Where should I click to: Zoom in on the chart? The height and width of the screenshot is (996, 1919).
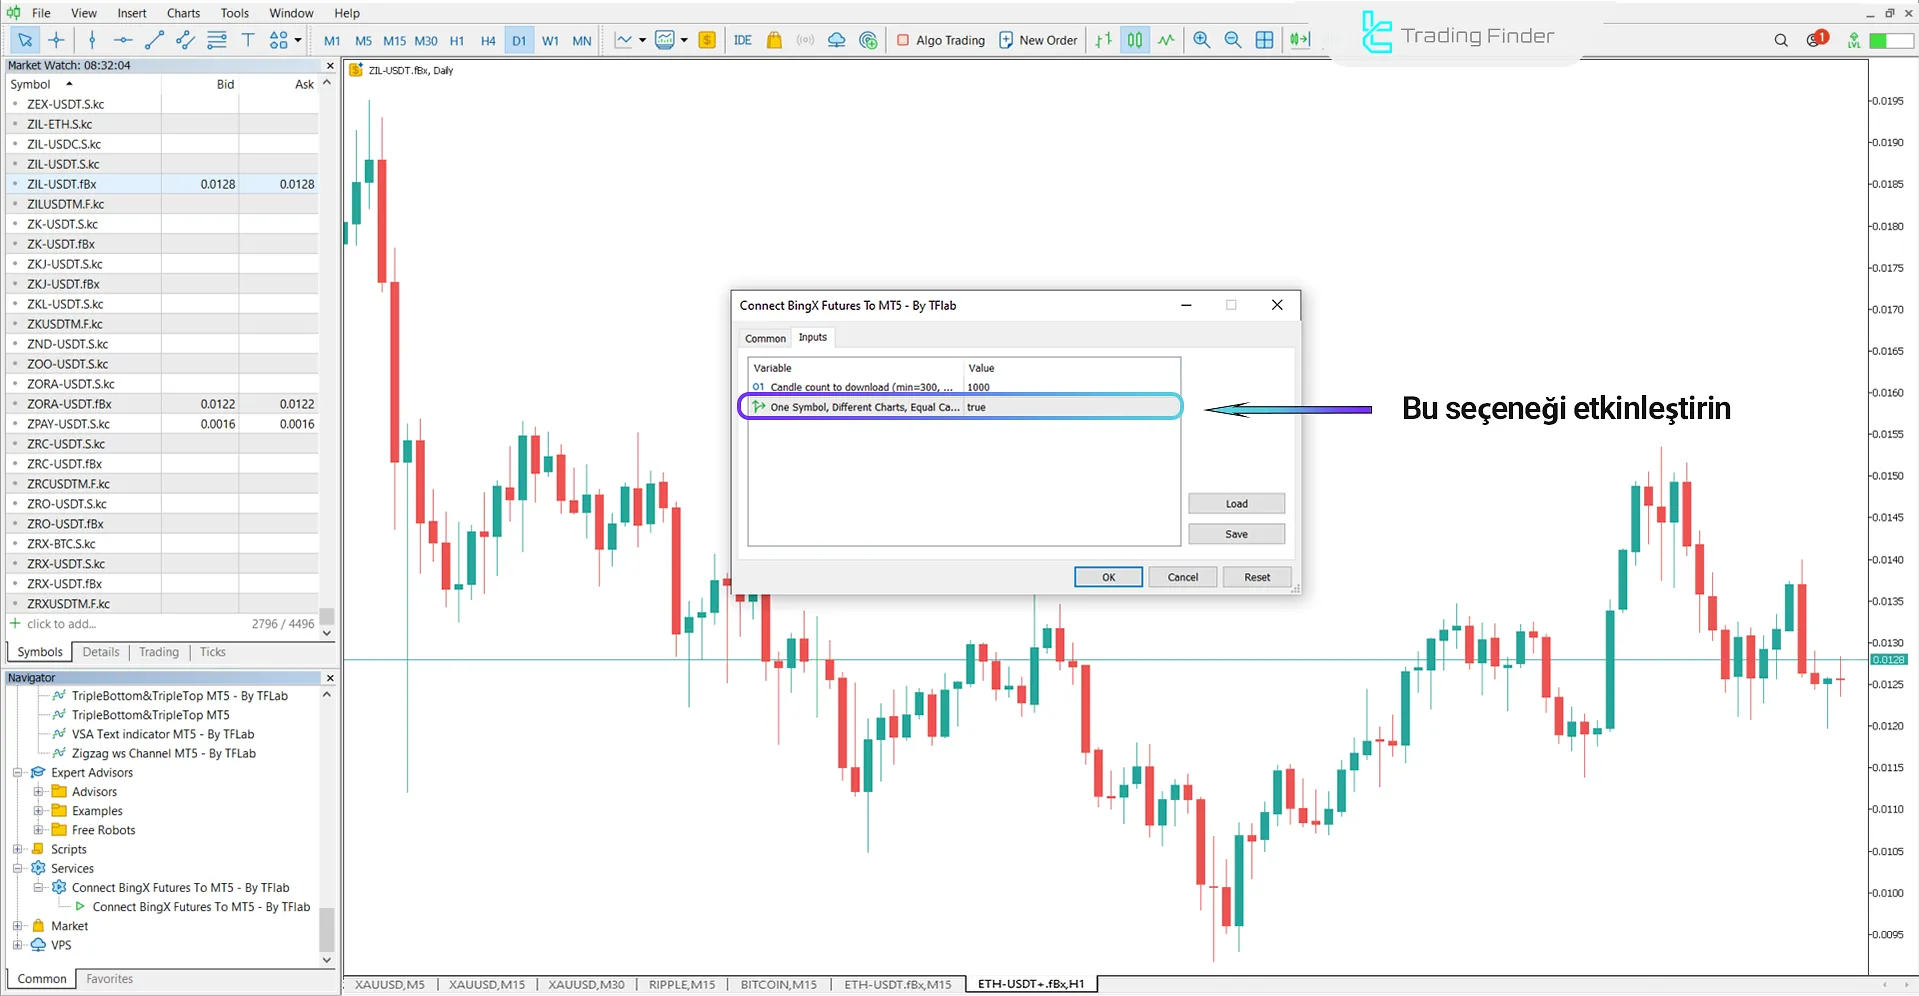tap(1202, 40)
